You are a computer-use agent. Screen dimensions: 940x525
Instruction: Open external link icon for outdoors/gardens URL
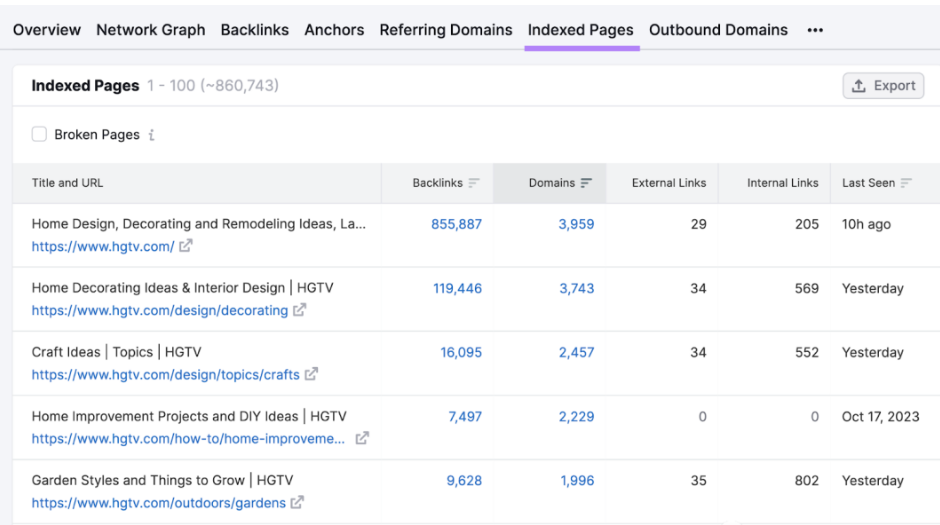coord(297,502)
